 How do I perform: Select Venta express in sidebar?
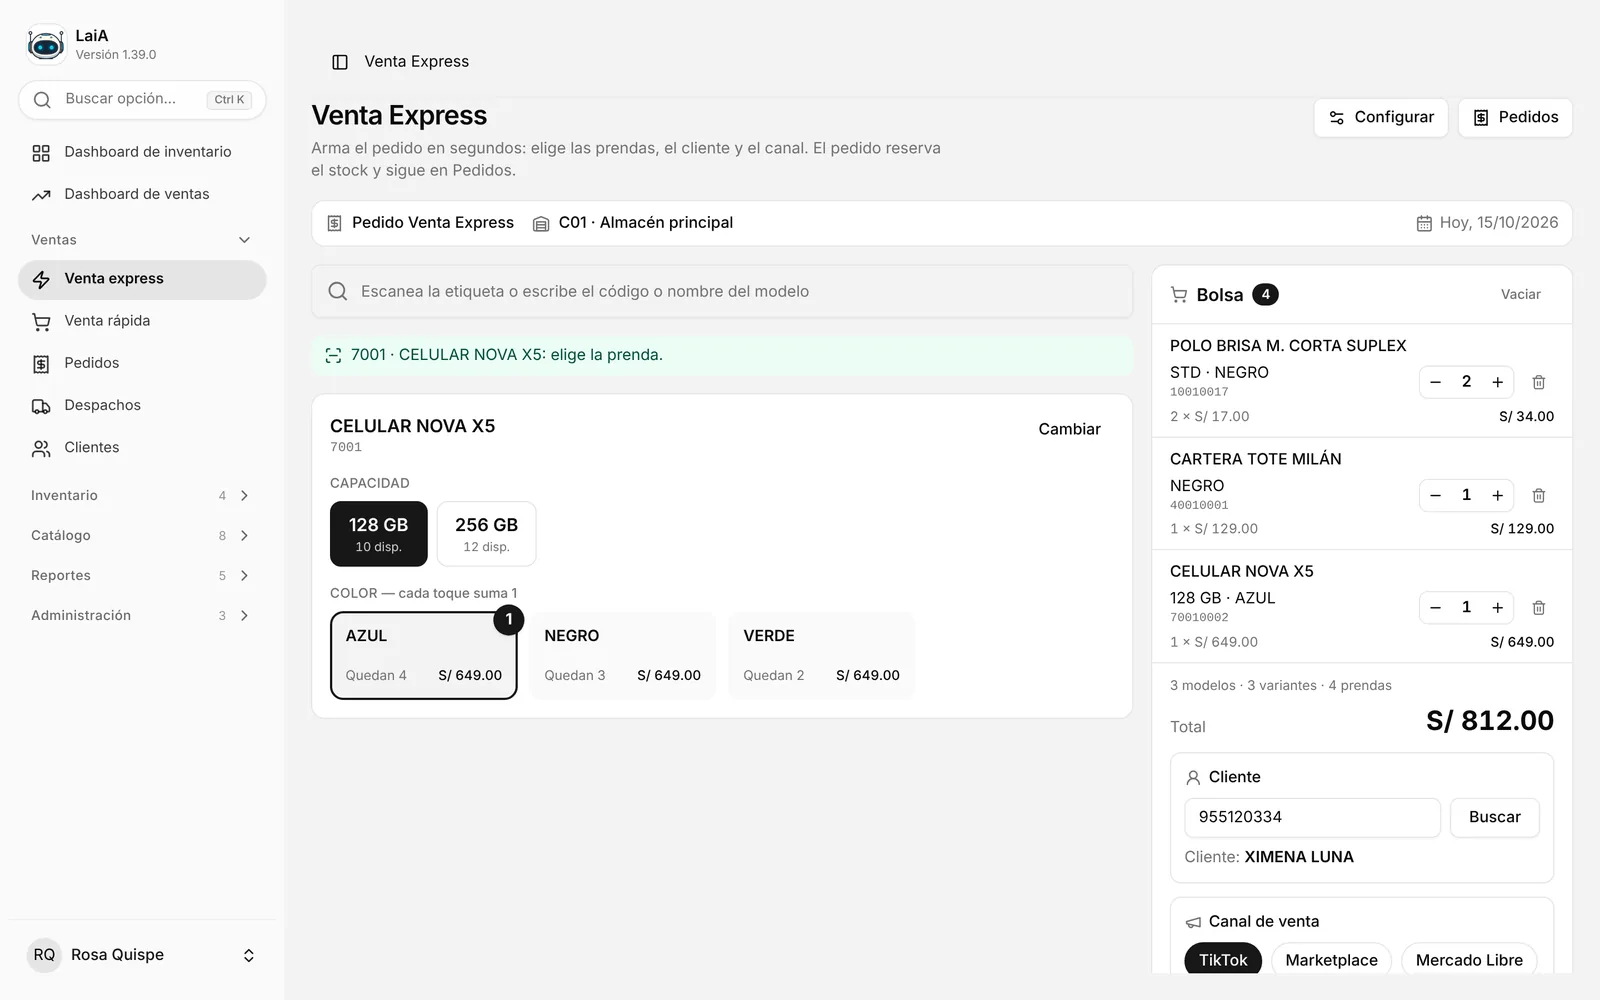tap(142, 279)
